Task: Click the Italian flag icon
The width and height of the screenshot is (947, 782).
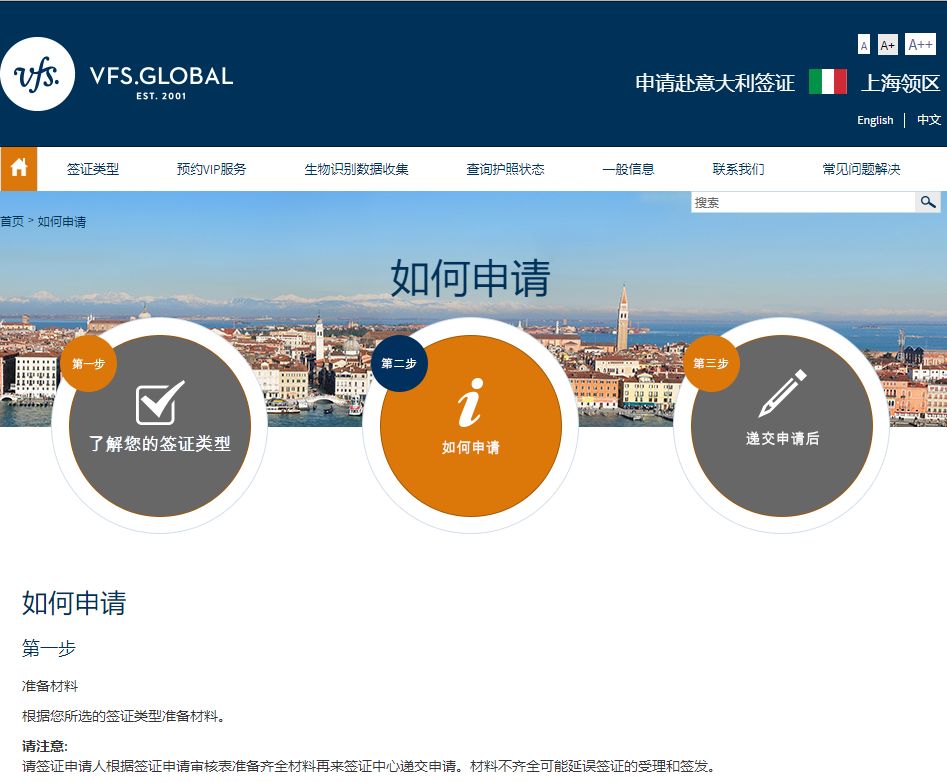Action: 827,82
